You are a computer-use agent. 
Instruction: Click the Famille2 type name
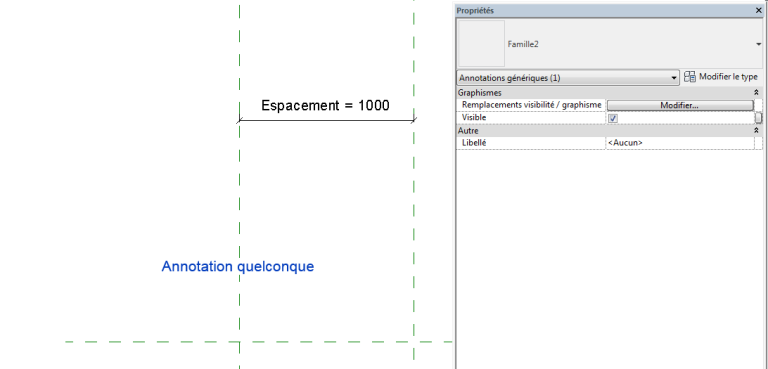click(x=523, y=44)
